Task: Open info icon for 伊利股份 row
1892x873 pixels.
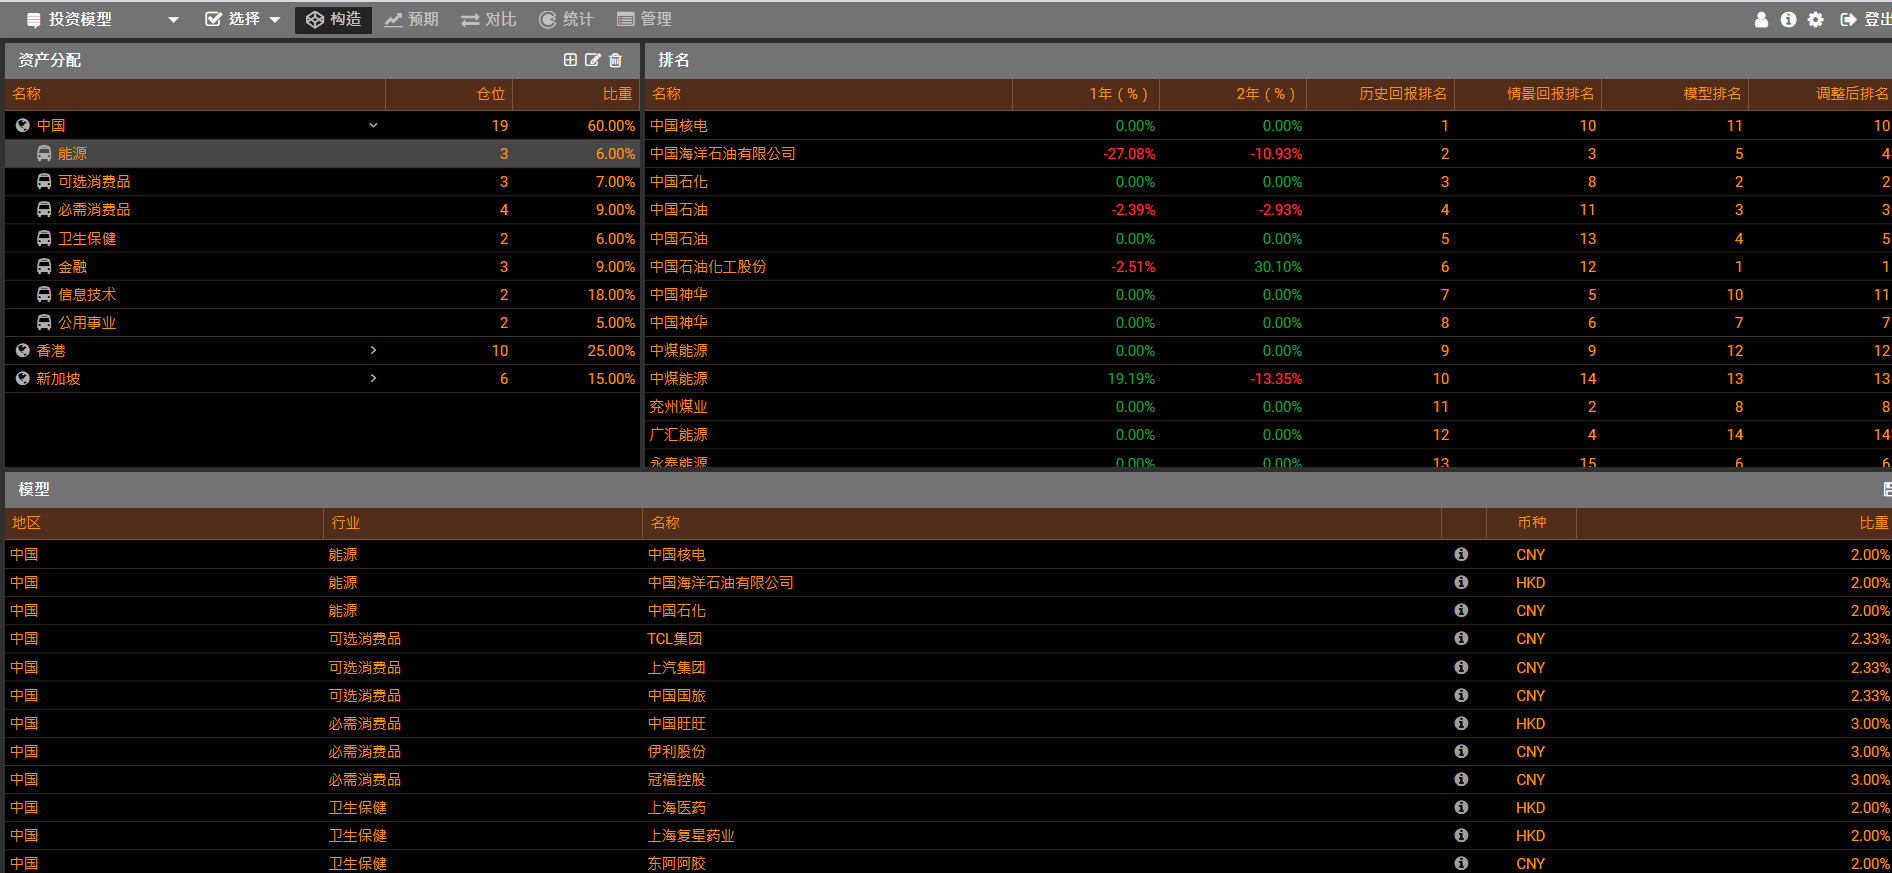Action: tap(1461, 751)
